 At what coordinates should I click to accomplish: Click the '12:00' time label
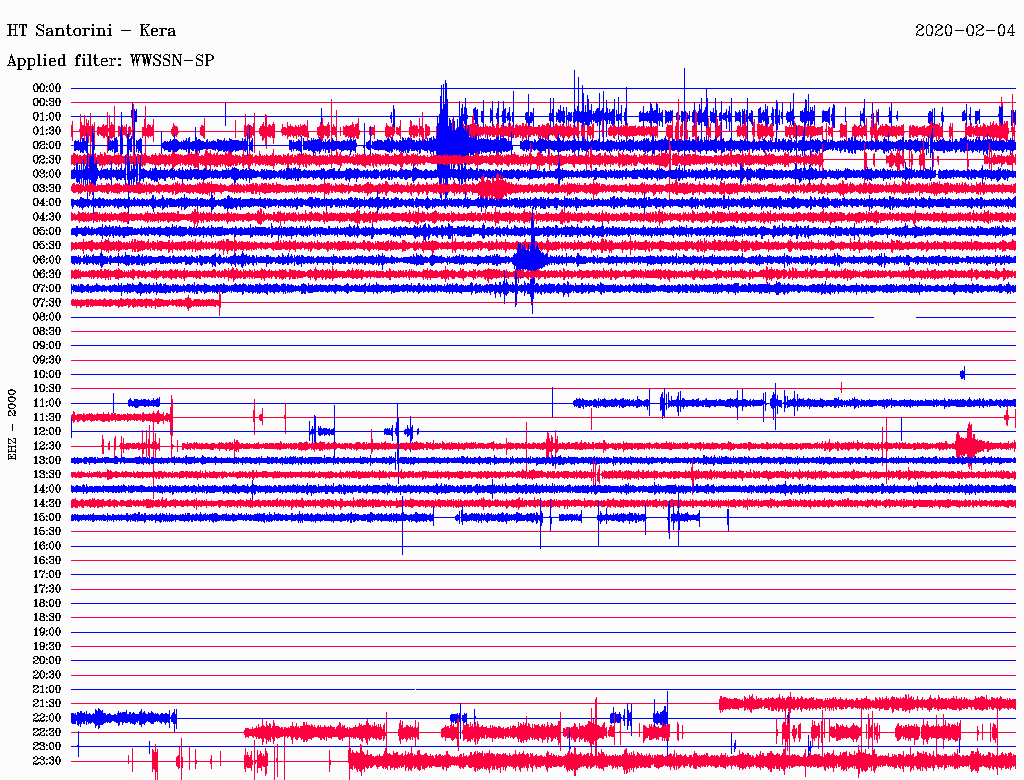pyautogui.click(x=47, y=432)
